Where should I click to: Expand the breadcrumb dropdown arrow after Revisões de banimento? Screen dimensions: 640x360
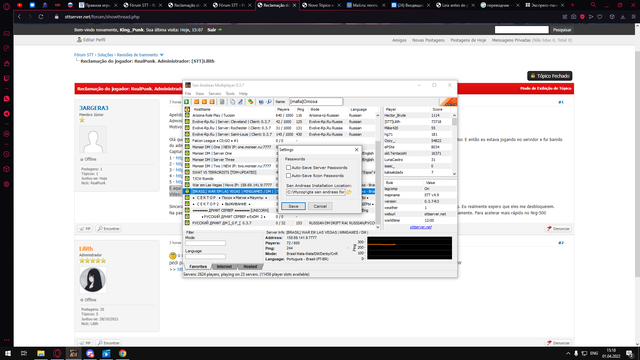(x=162, y=55)
